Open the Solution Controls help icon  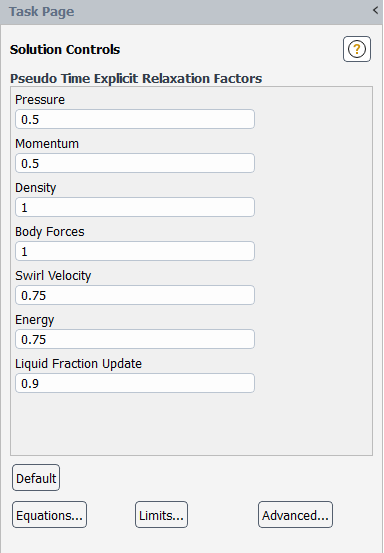pyautogui.click(x=356, y=49)
